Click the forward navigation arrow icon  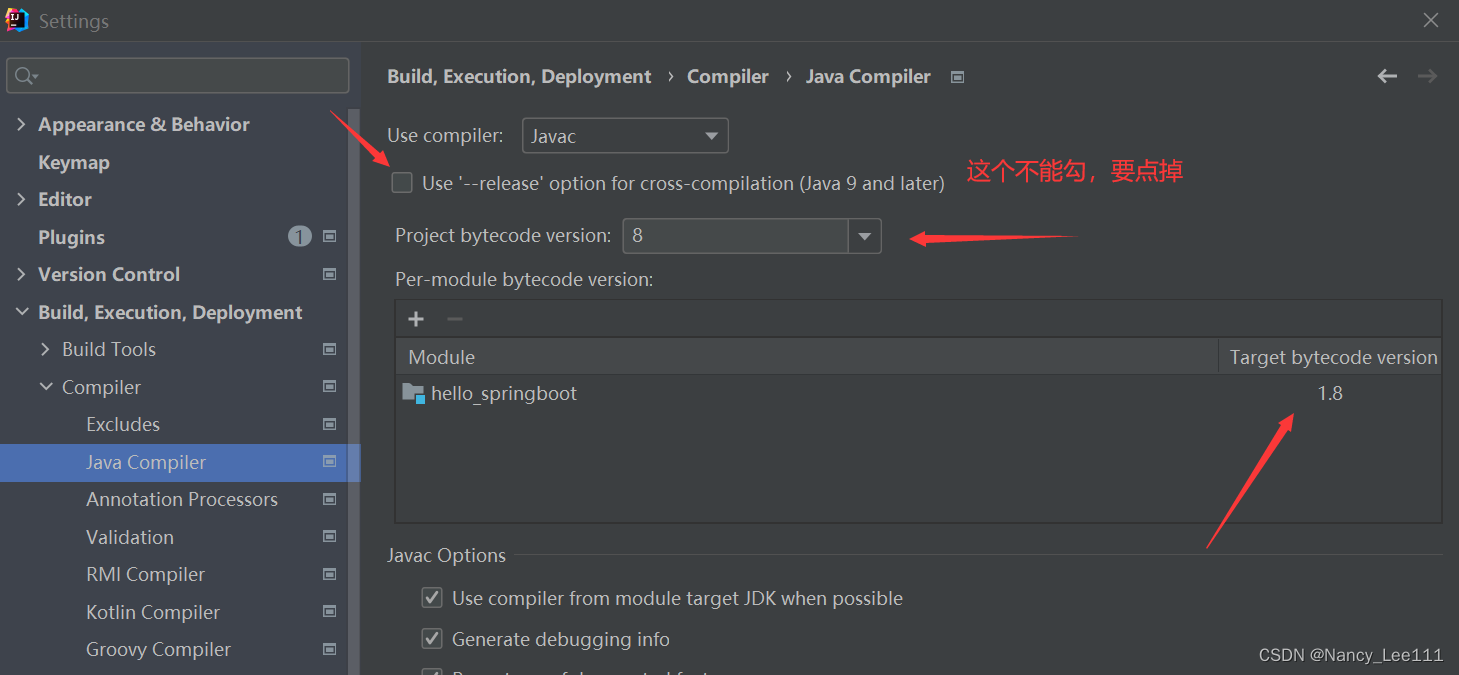pyautogui.click(x=1427, y=75)
